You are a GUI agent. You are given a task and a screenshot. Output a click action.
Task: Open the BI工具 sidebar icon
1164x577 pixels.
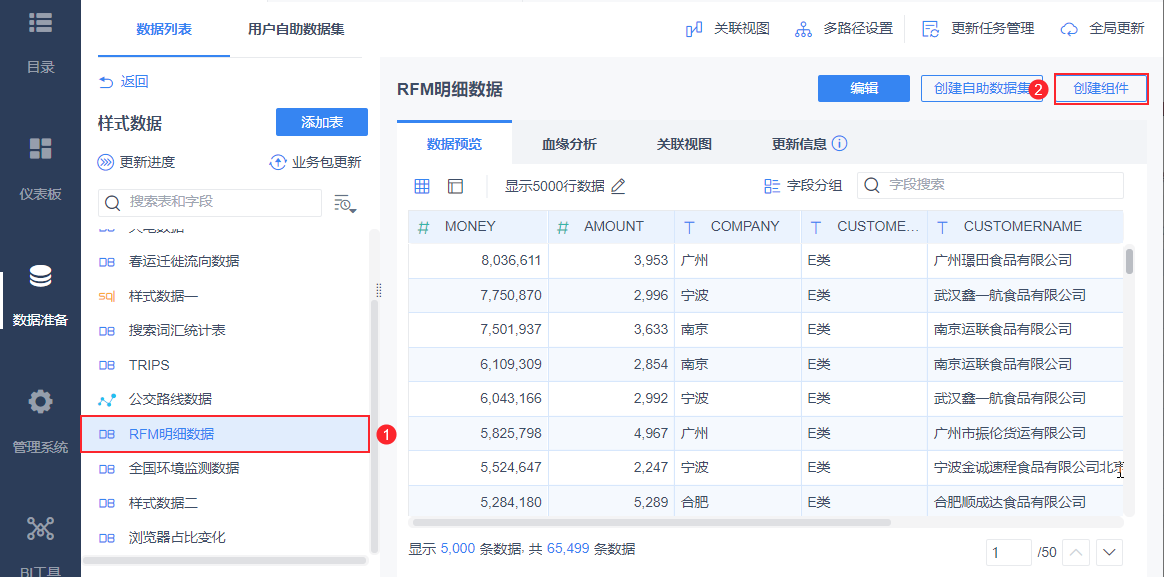(x=40, y=528)
